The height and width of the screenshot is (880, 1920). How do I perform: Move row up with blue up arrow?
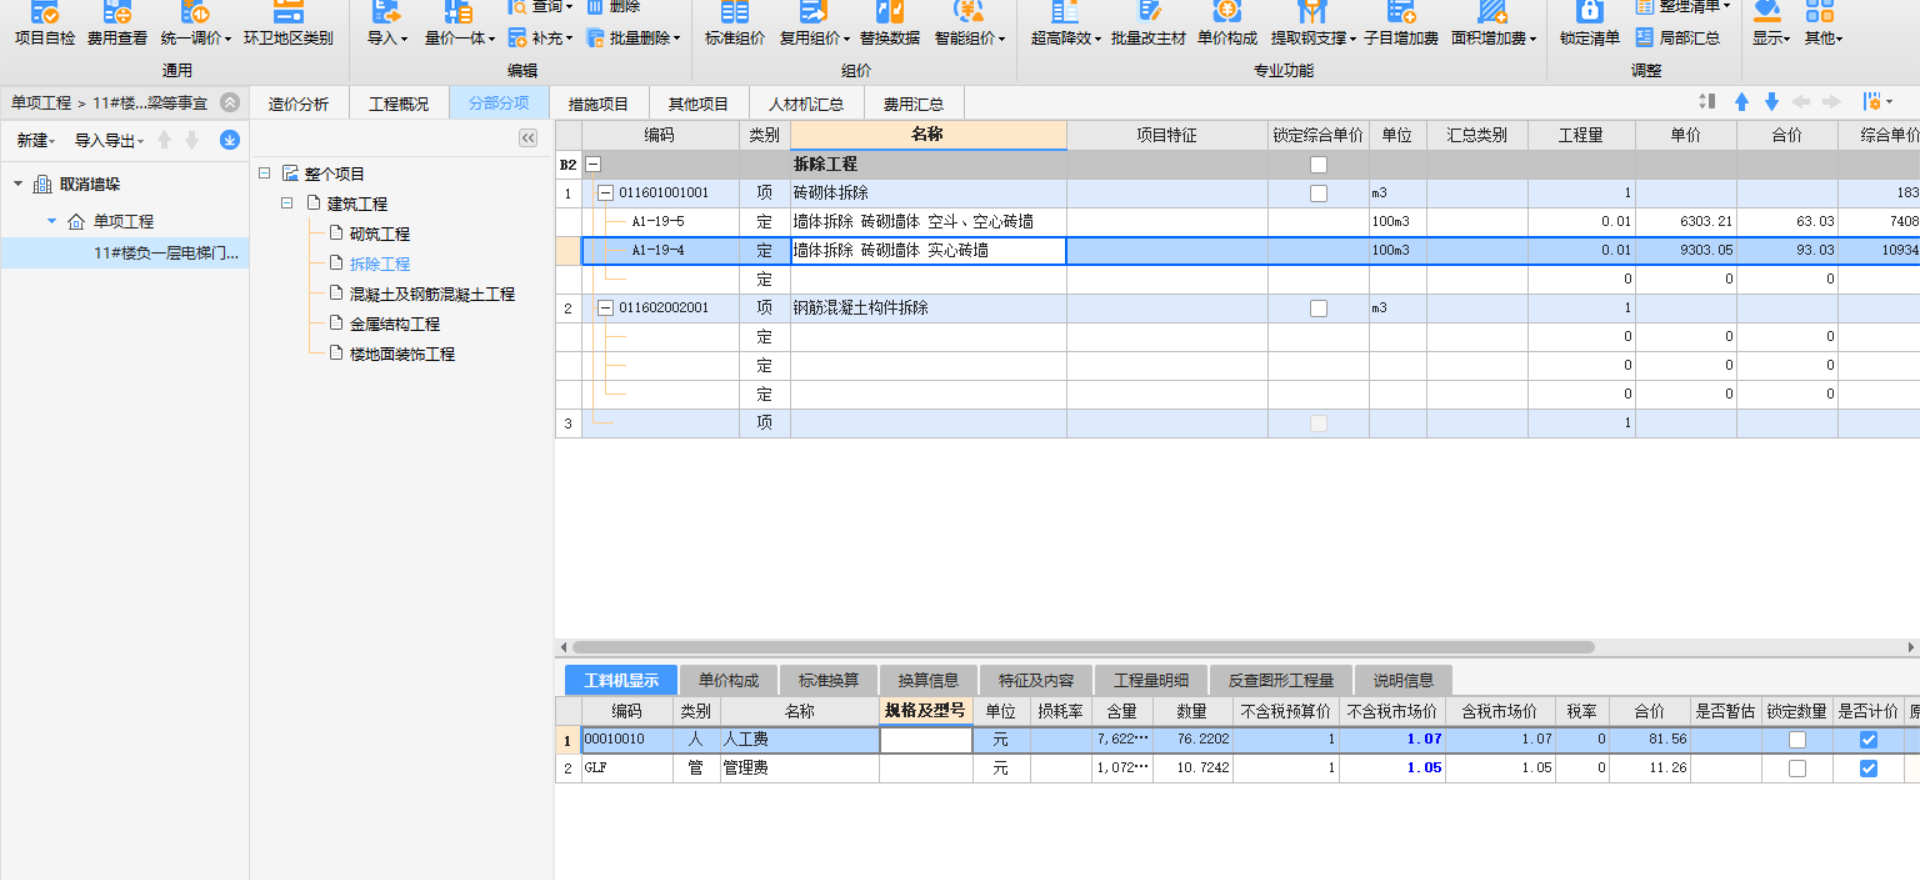click(x=1741, y=102)
